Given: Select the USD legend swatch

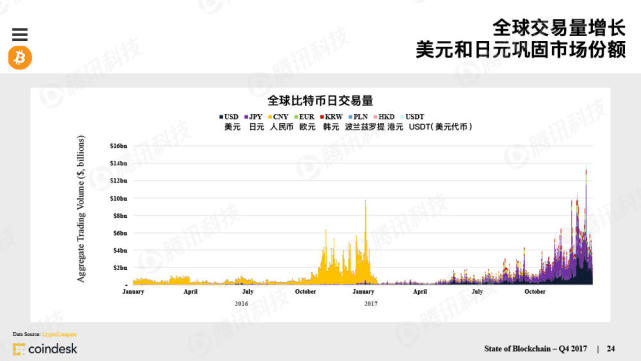Looking at the screenshot, I should (221, 117).
